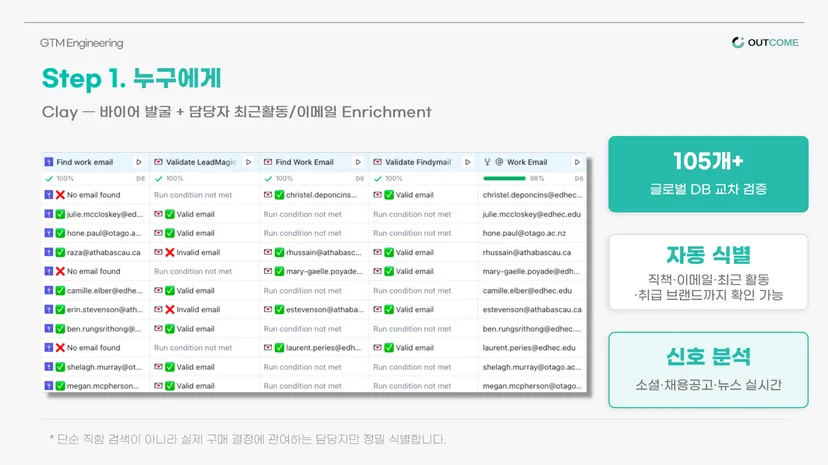
Task: Click green check beside raza@athabascau.ca
Action: point(60,252)
